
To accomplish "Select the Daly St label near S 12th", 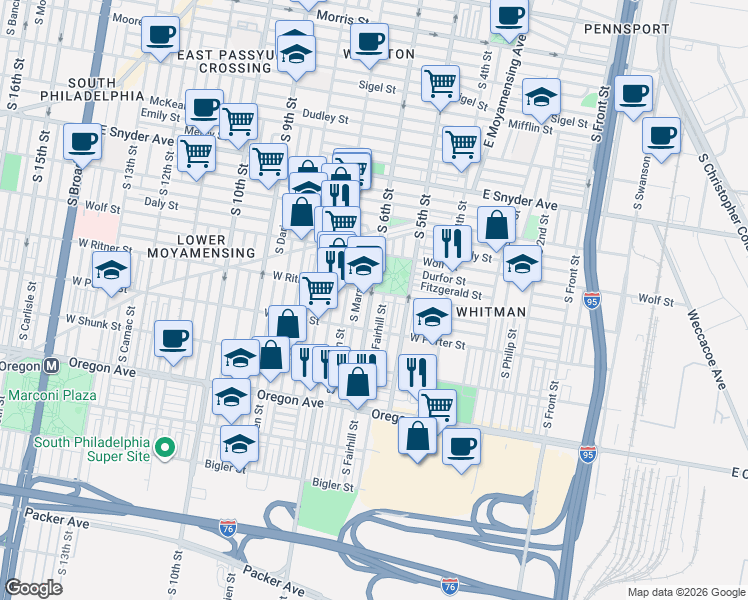I will (161, 204).
